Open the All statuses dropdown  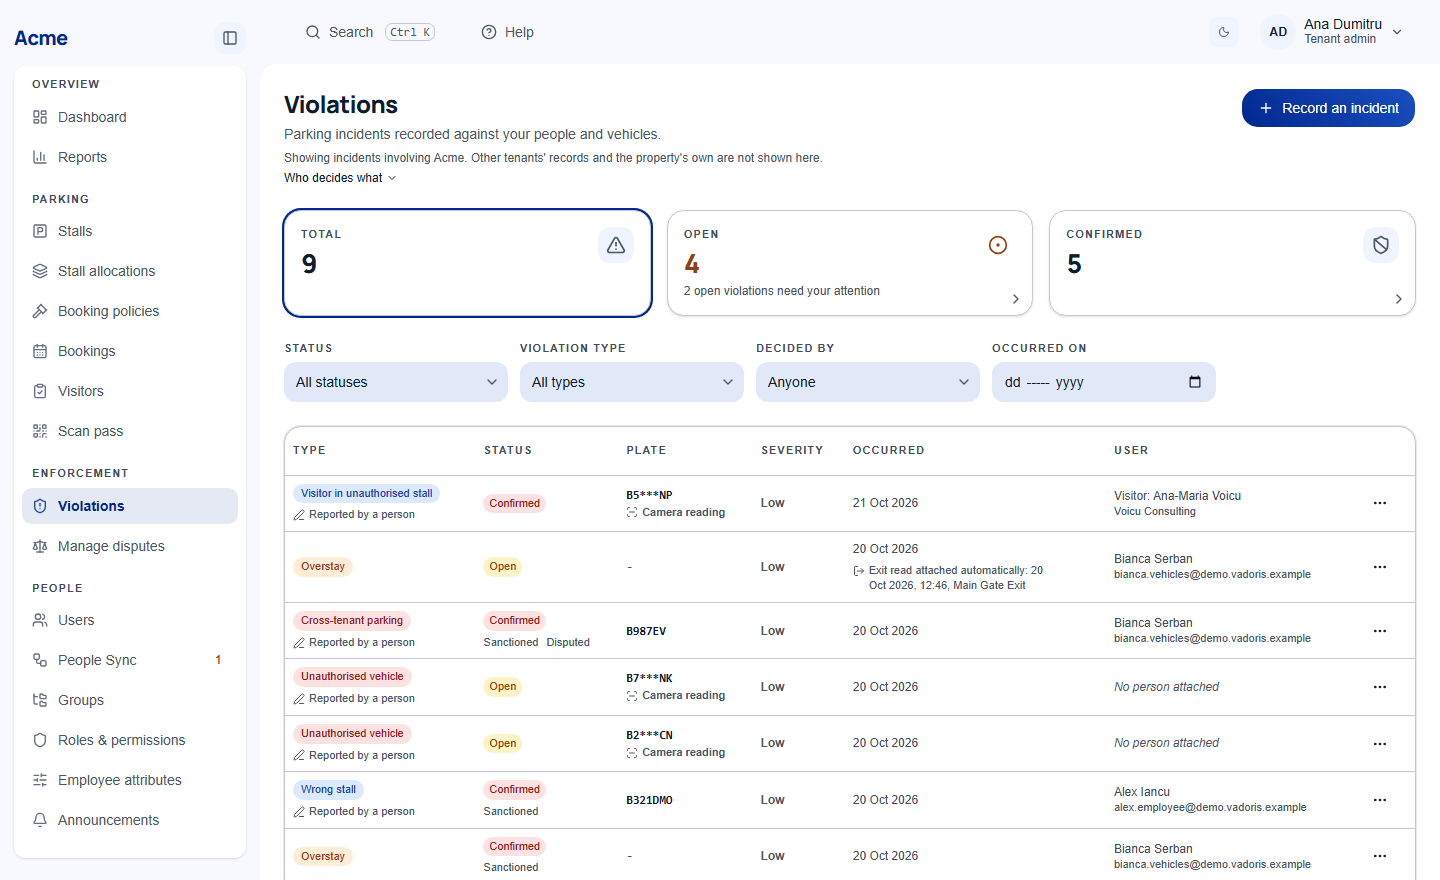pos(396,382)
